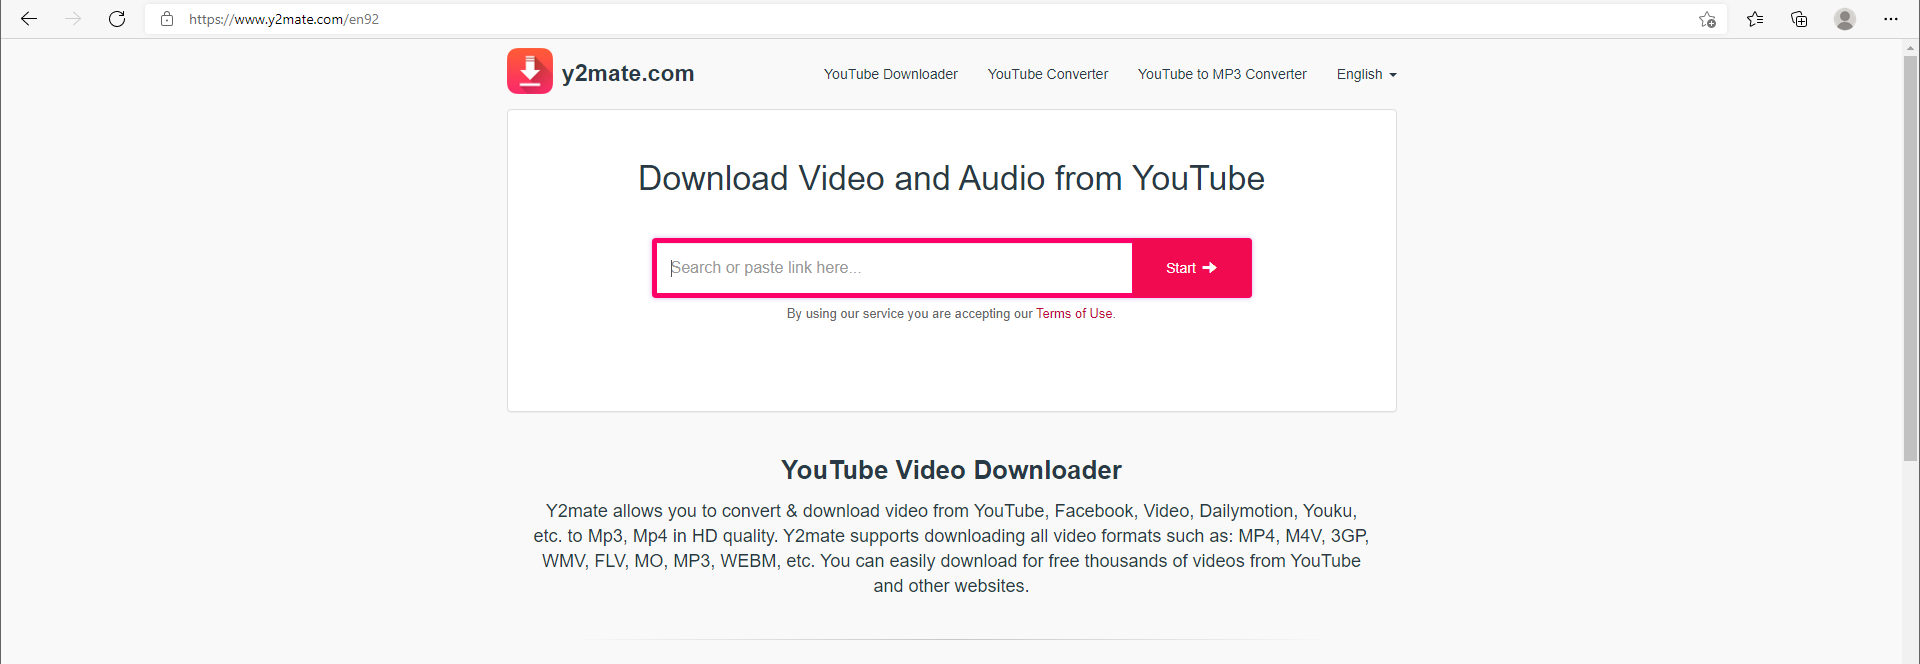1920x664 pixels.
Task: Open YouTube Downloader nav item
Action: pyautogui.click(x=890, y=74)
